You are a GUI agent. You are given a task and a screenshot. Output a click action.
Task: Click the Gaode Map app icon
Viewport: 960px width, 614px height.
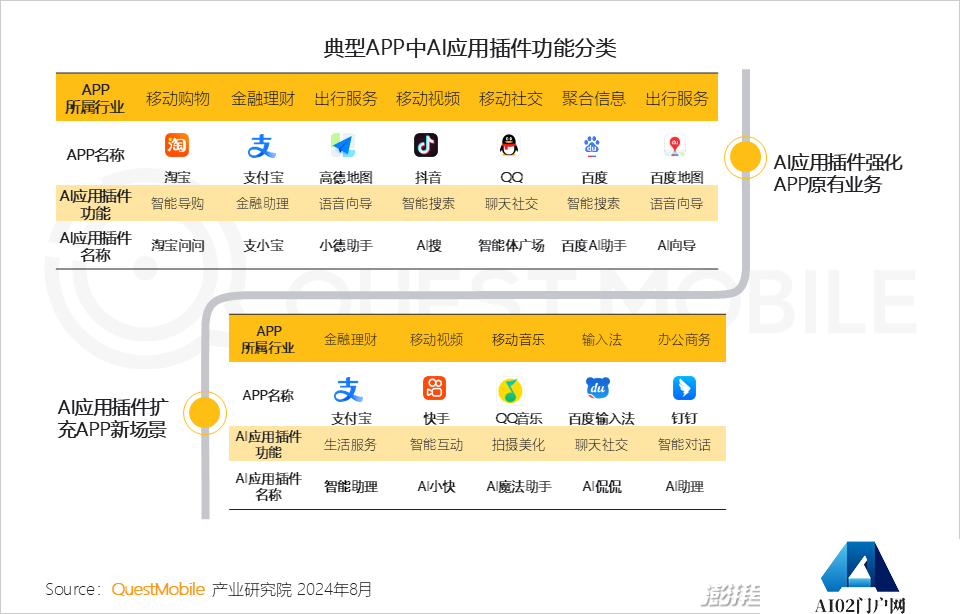coord(342,145)
